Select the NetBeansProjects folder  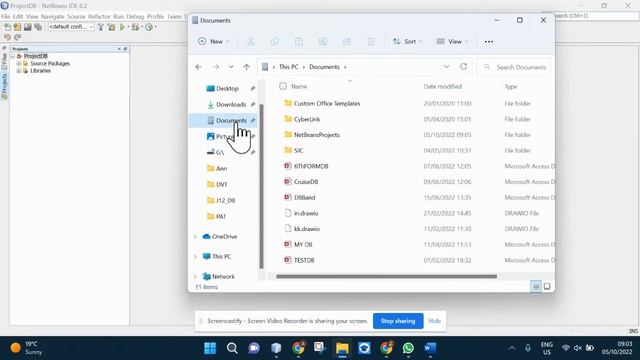click(x=316, y=135)
